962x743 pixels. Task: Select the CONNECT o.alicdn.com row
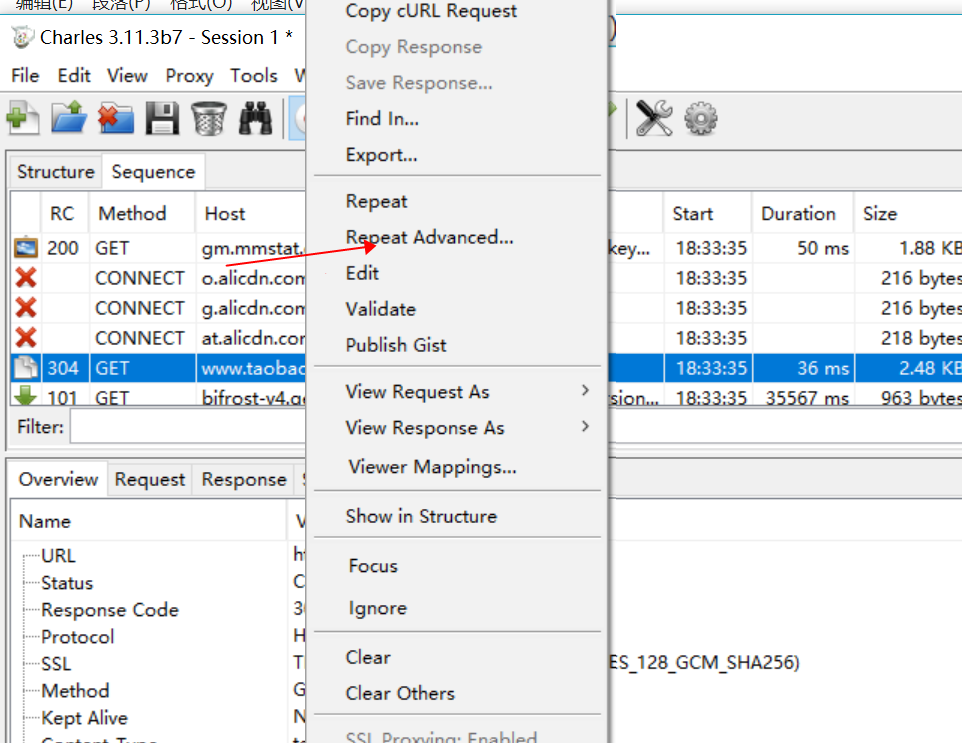click(x=158, y=278)
